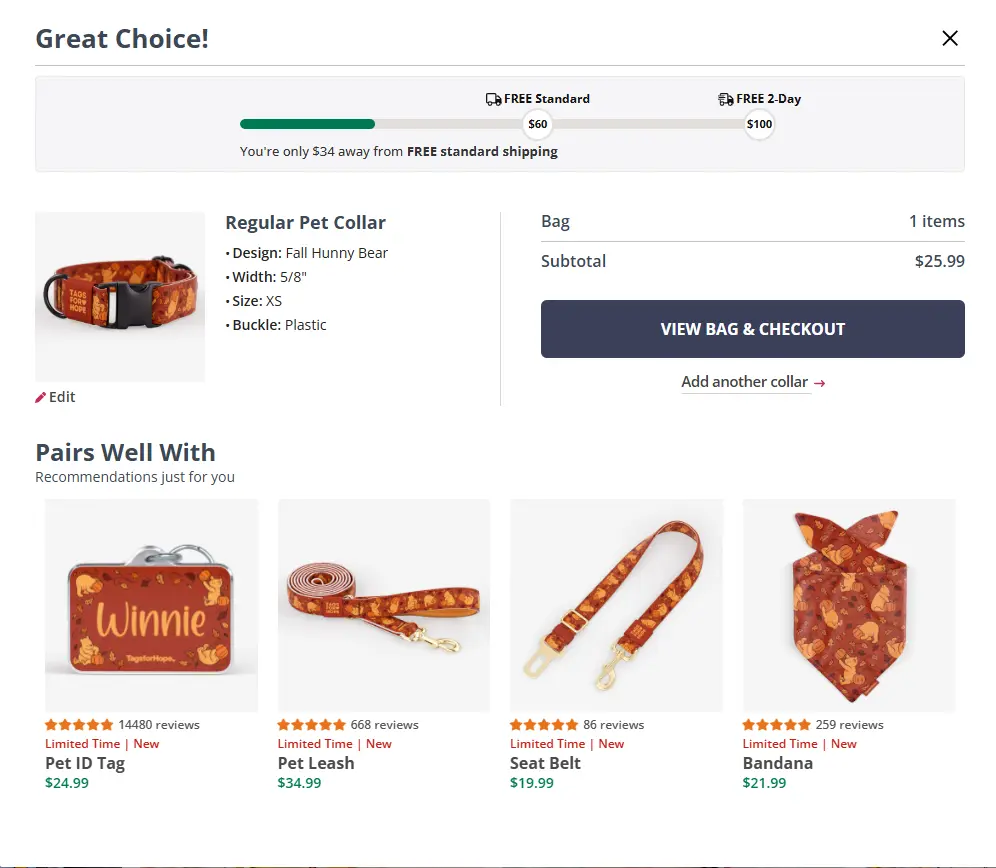Click the star rating for the Seat Belt
996x868 pixels.
click(543, 724)
